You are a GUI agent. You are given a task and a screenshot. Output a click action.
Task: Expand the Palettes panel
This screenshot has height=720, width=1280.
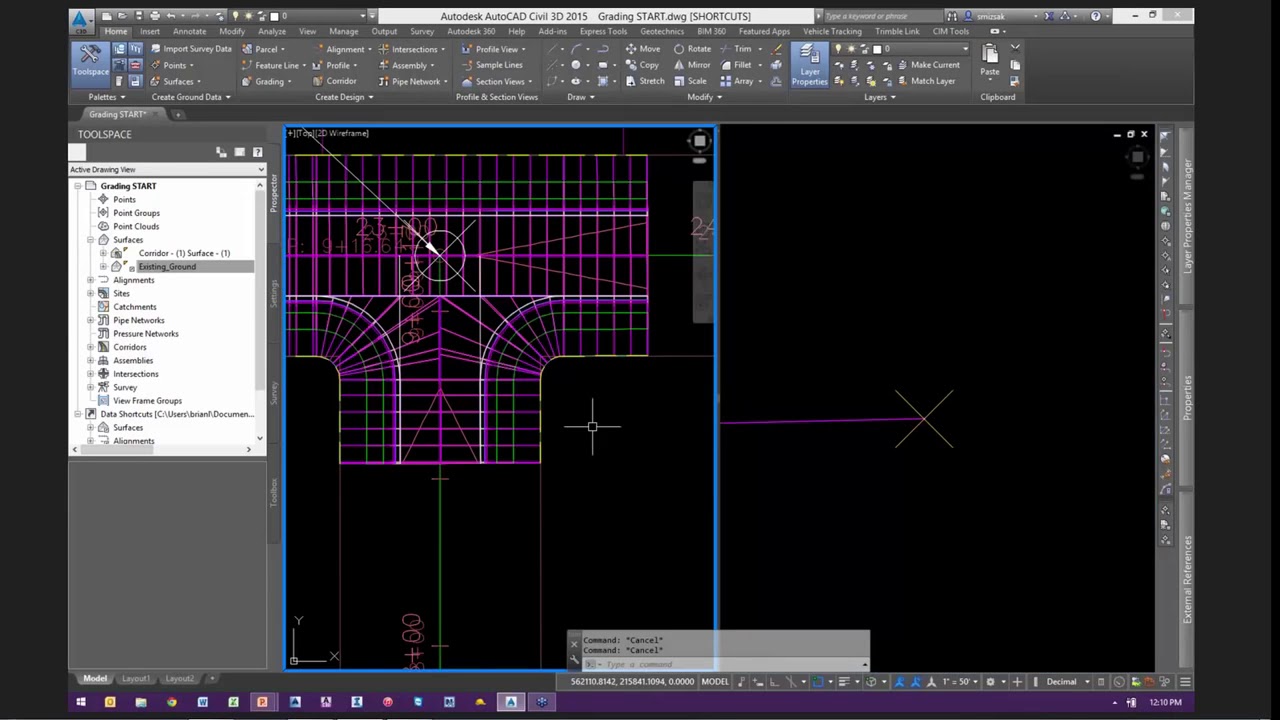[x=106, y=97]
